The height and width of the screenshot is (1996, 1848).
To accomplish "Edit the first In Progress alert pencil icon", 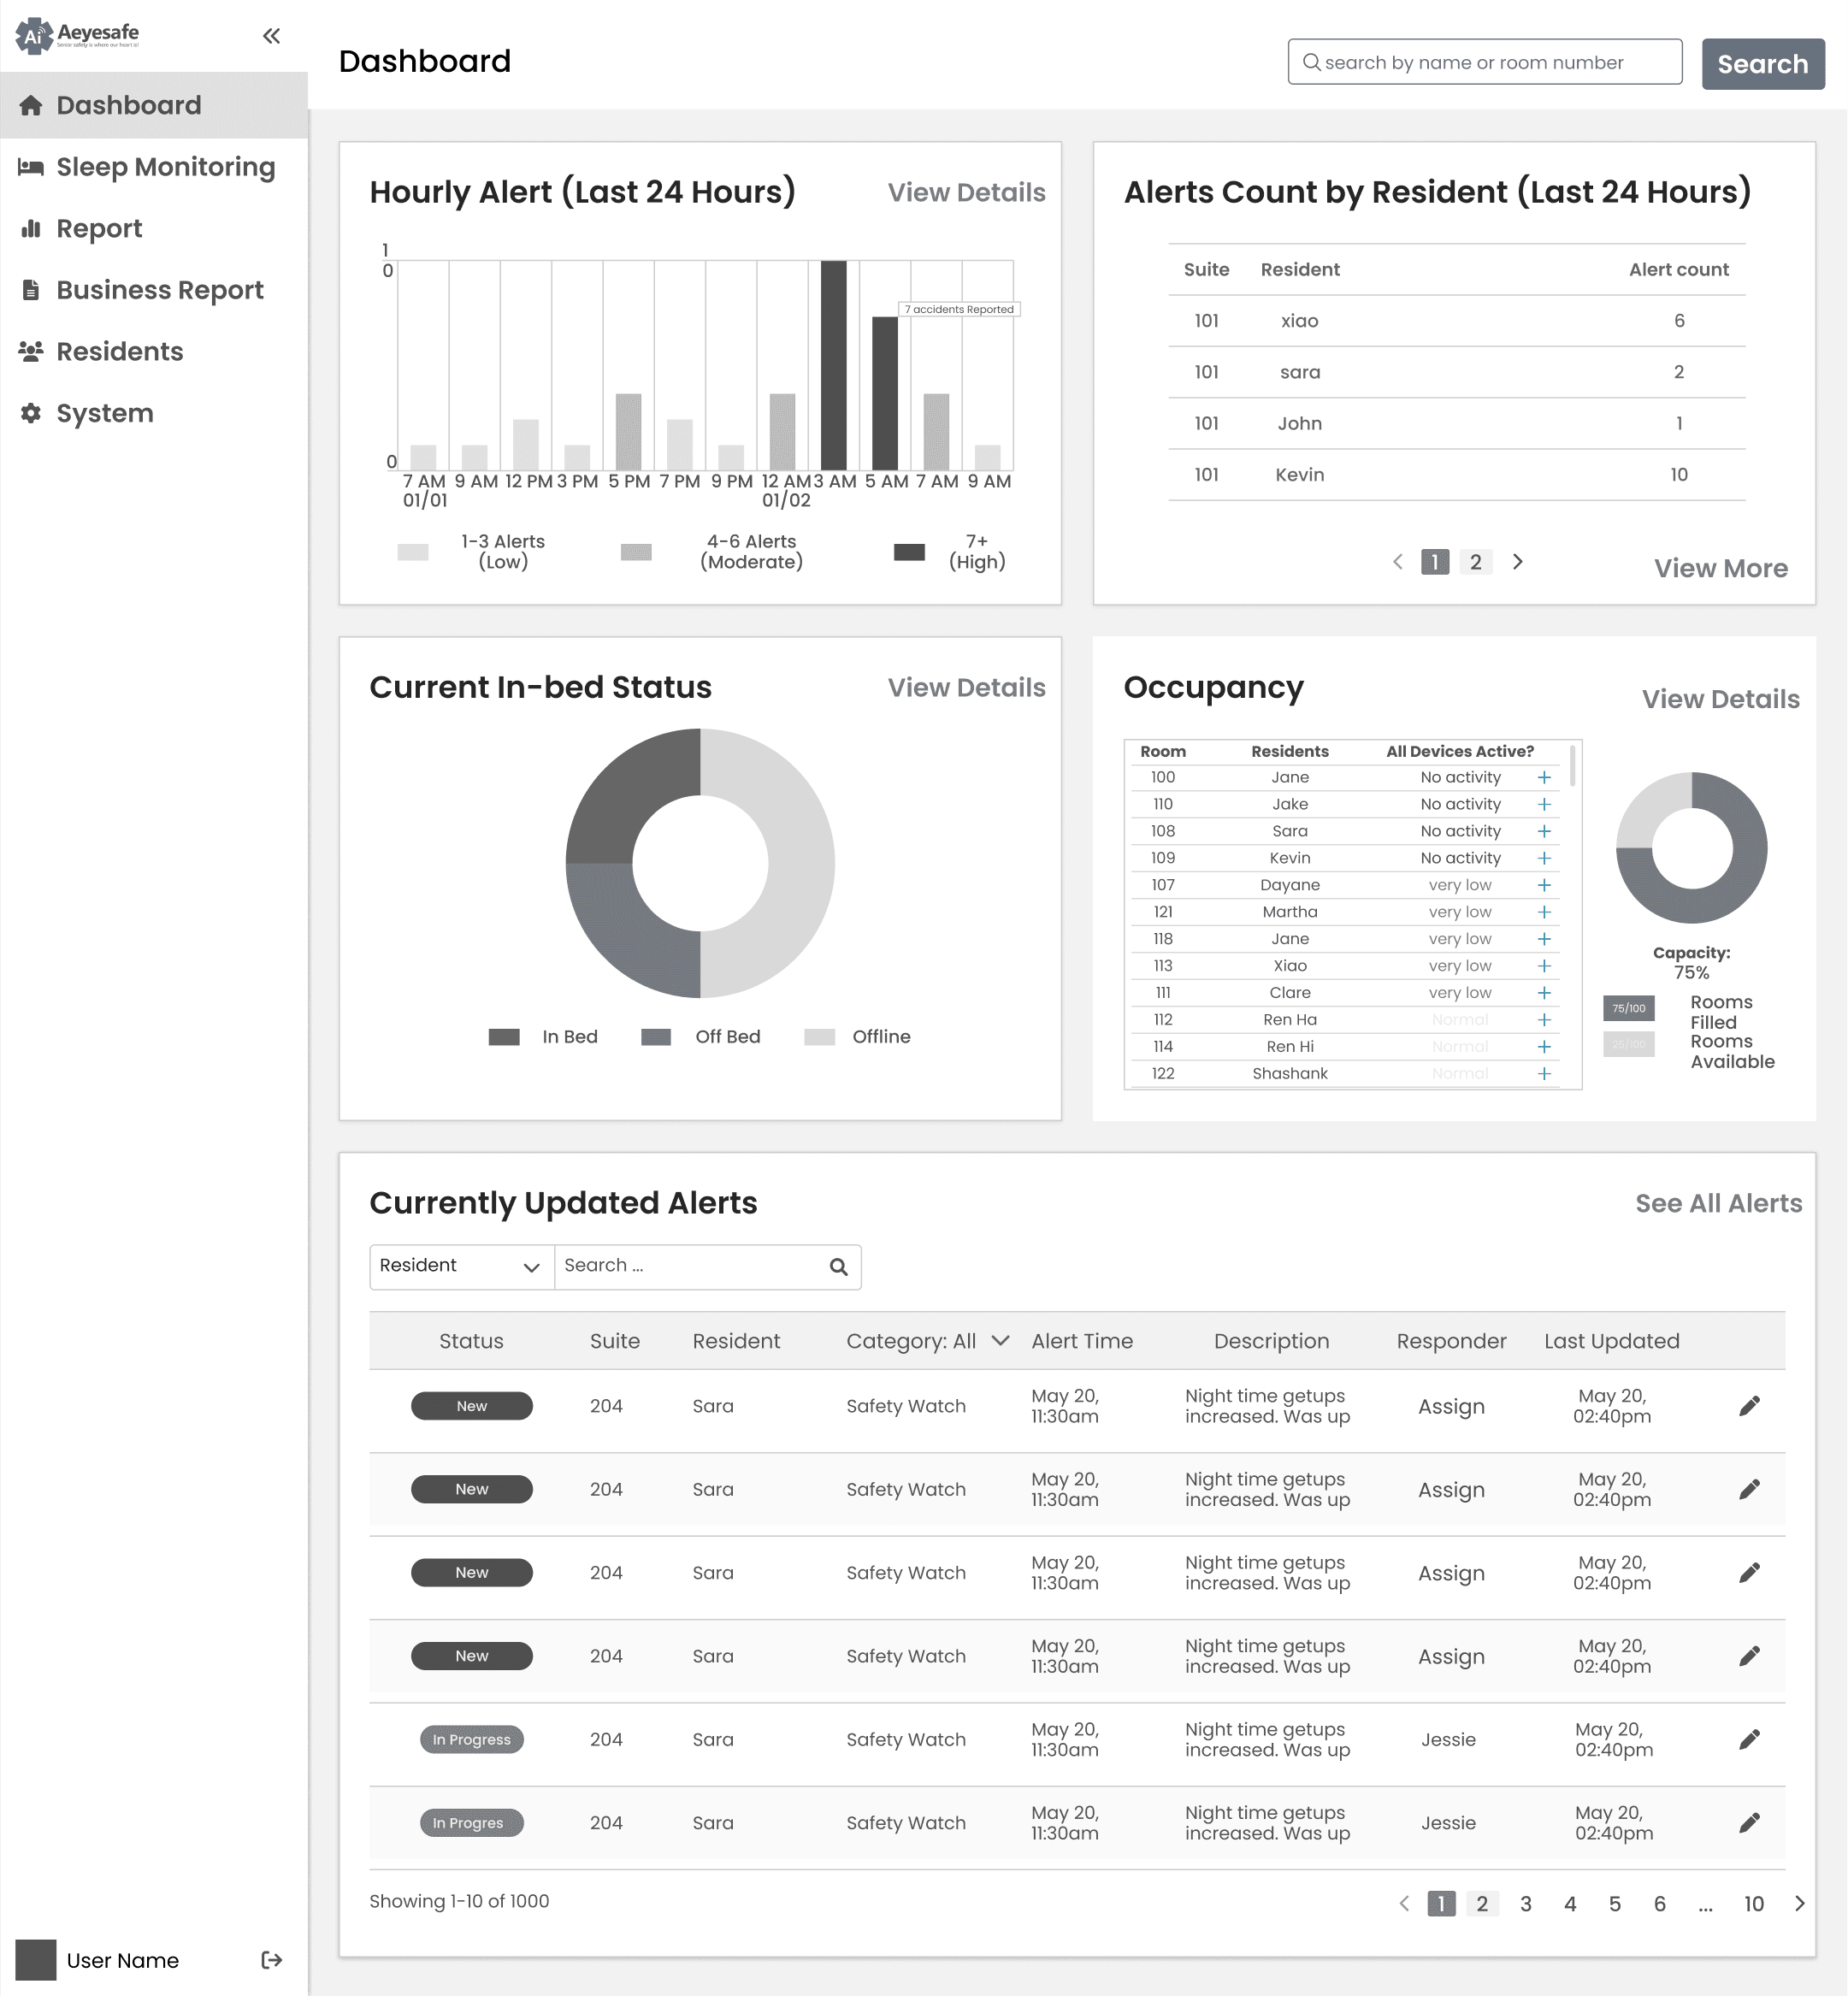I will (x=1749, y=1739).
